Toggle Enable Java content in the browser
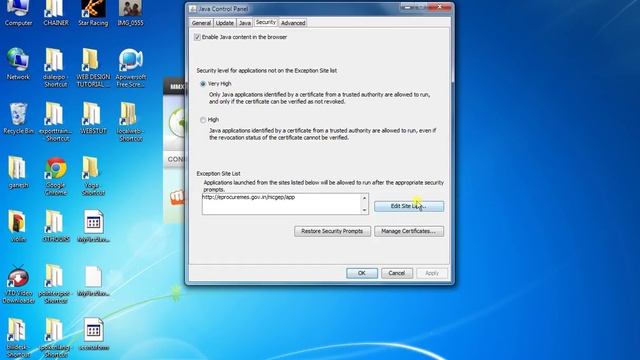This screenshot has width=640, height=360. [x=197, y=37]
